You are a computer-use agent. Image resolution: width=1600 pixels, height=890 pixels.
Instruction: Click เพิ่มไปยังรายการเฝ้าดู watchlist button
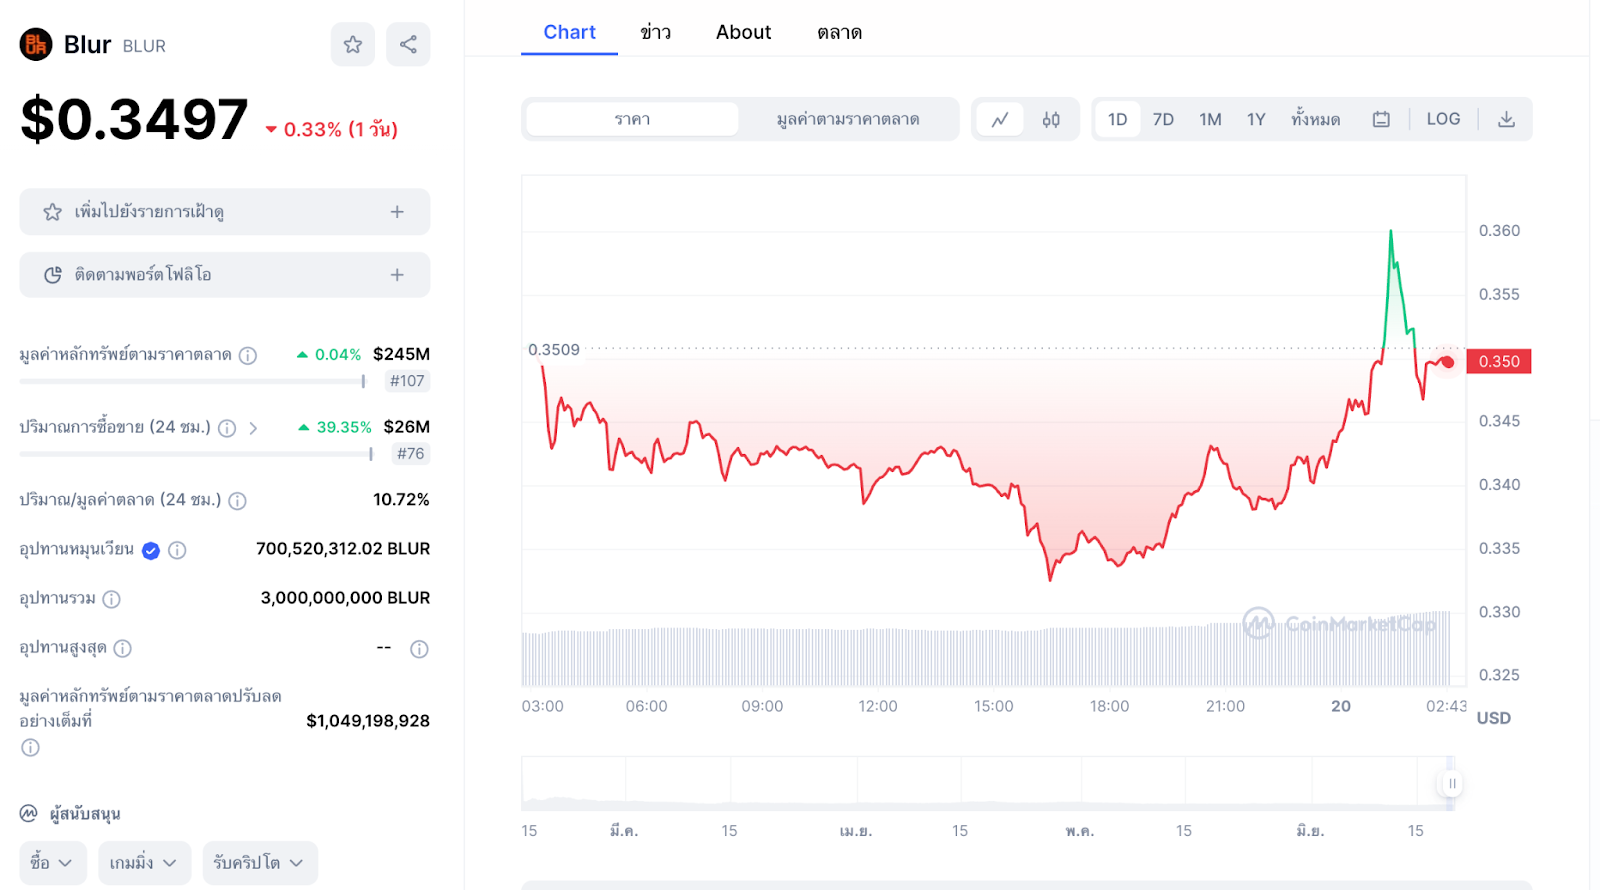point(224,212)
